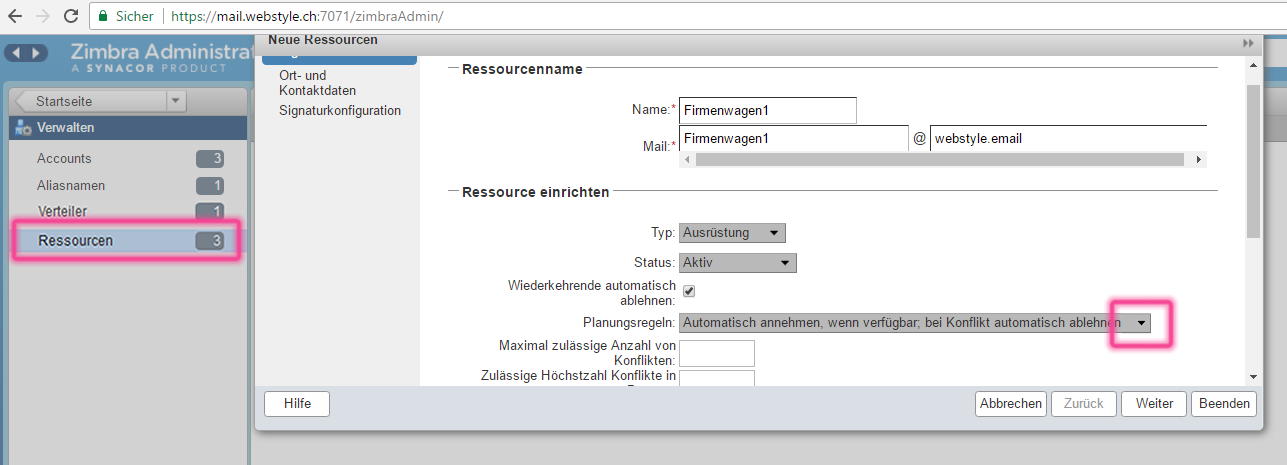The width and height of the screenshot is (1287, 465).
Task: Reload the page with the refresh icon
Action: (x=71, y=17)
